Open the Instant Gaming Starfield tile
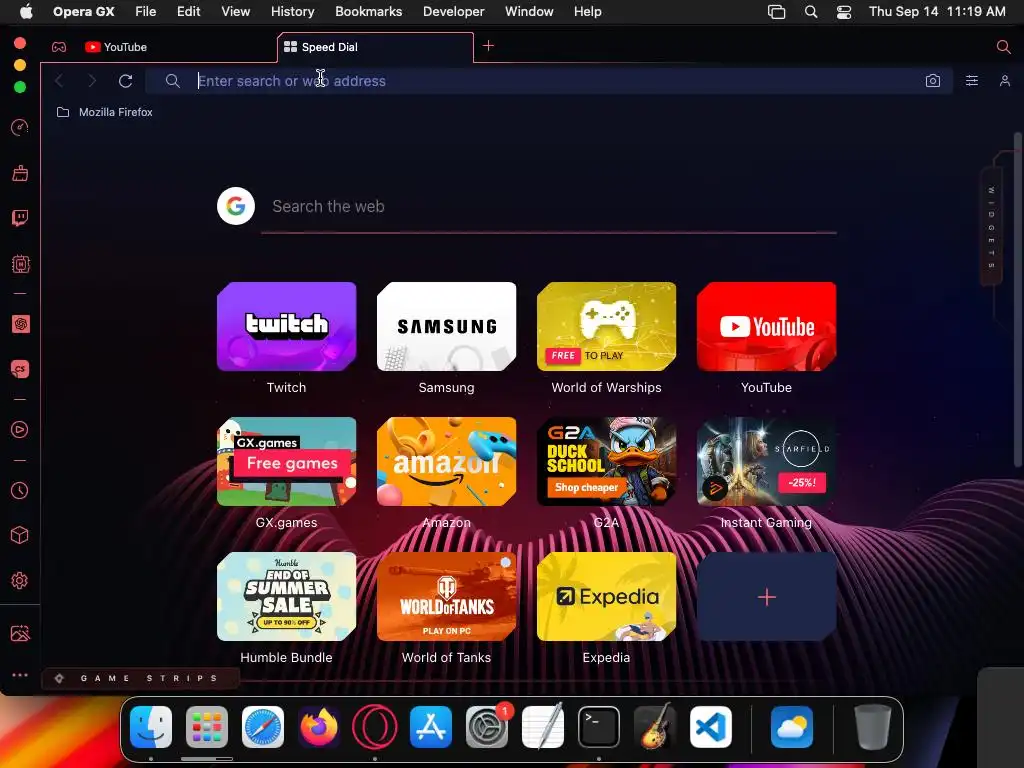 [767, 462]
